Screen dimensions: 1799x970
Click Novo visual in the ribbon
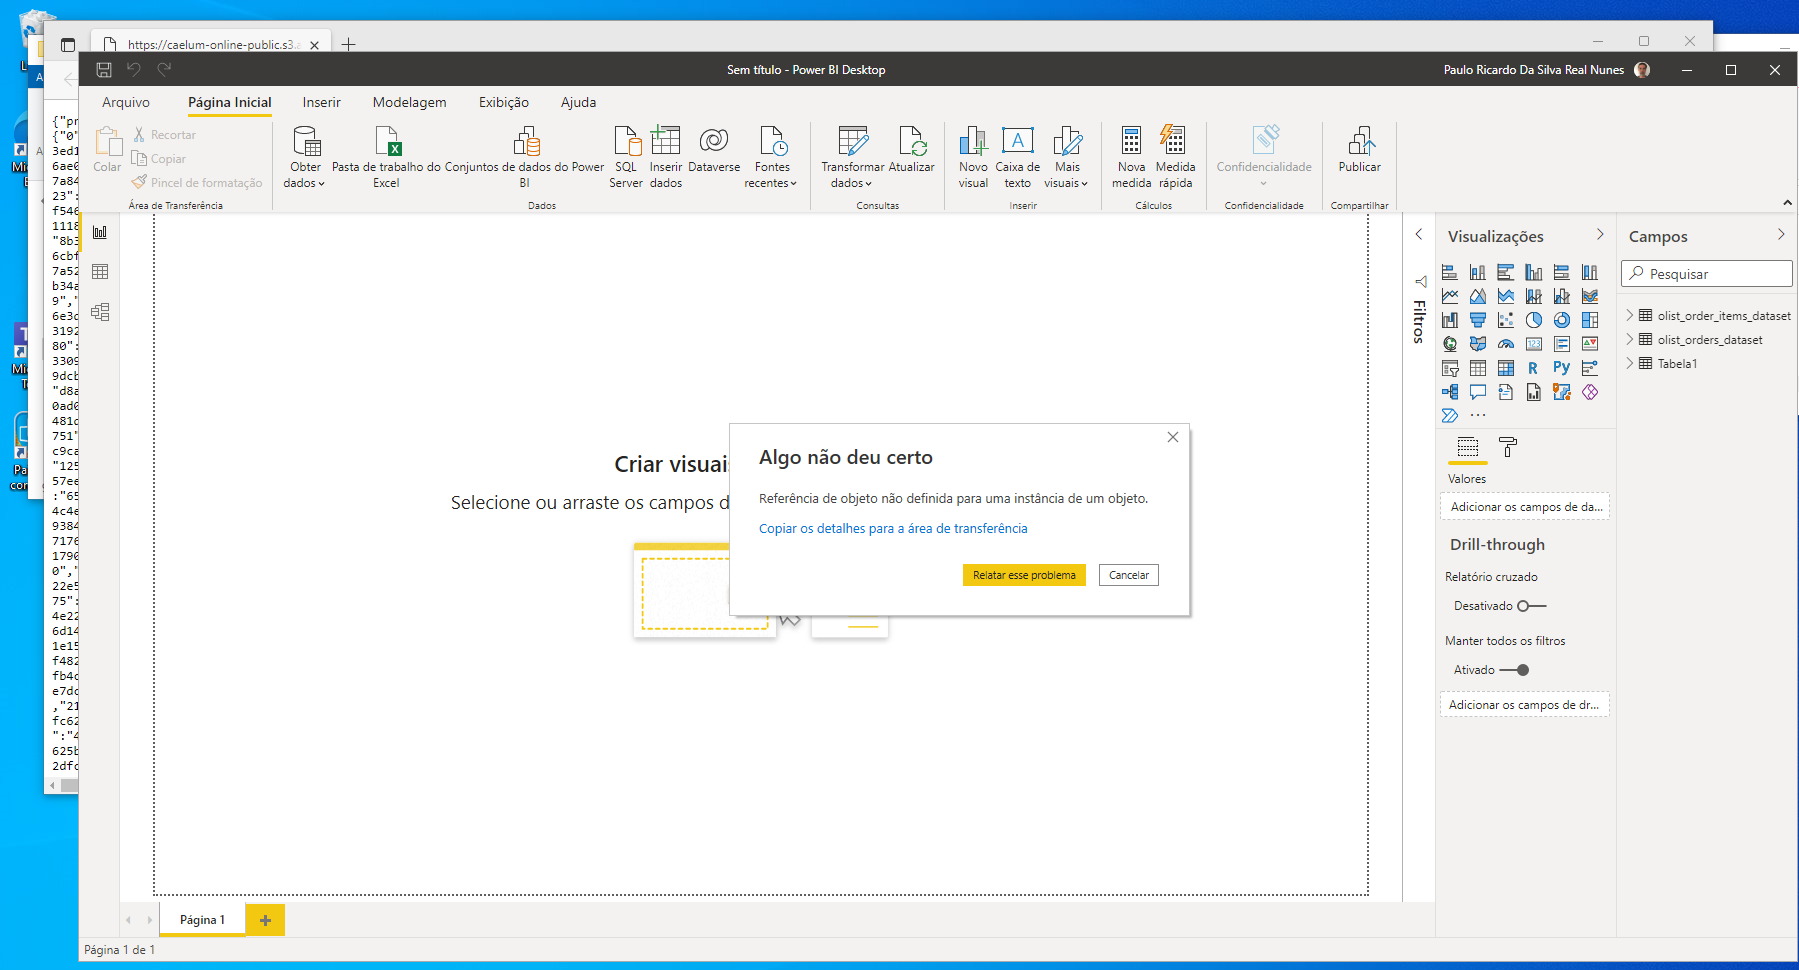[x=973, y=158]
